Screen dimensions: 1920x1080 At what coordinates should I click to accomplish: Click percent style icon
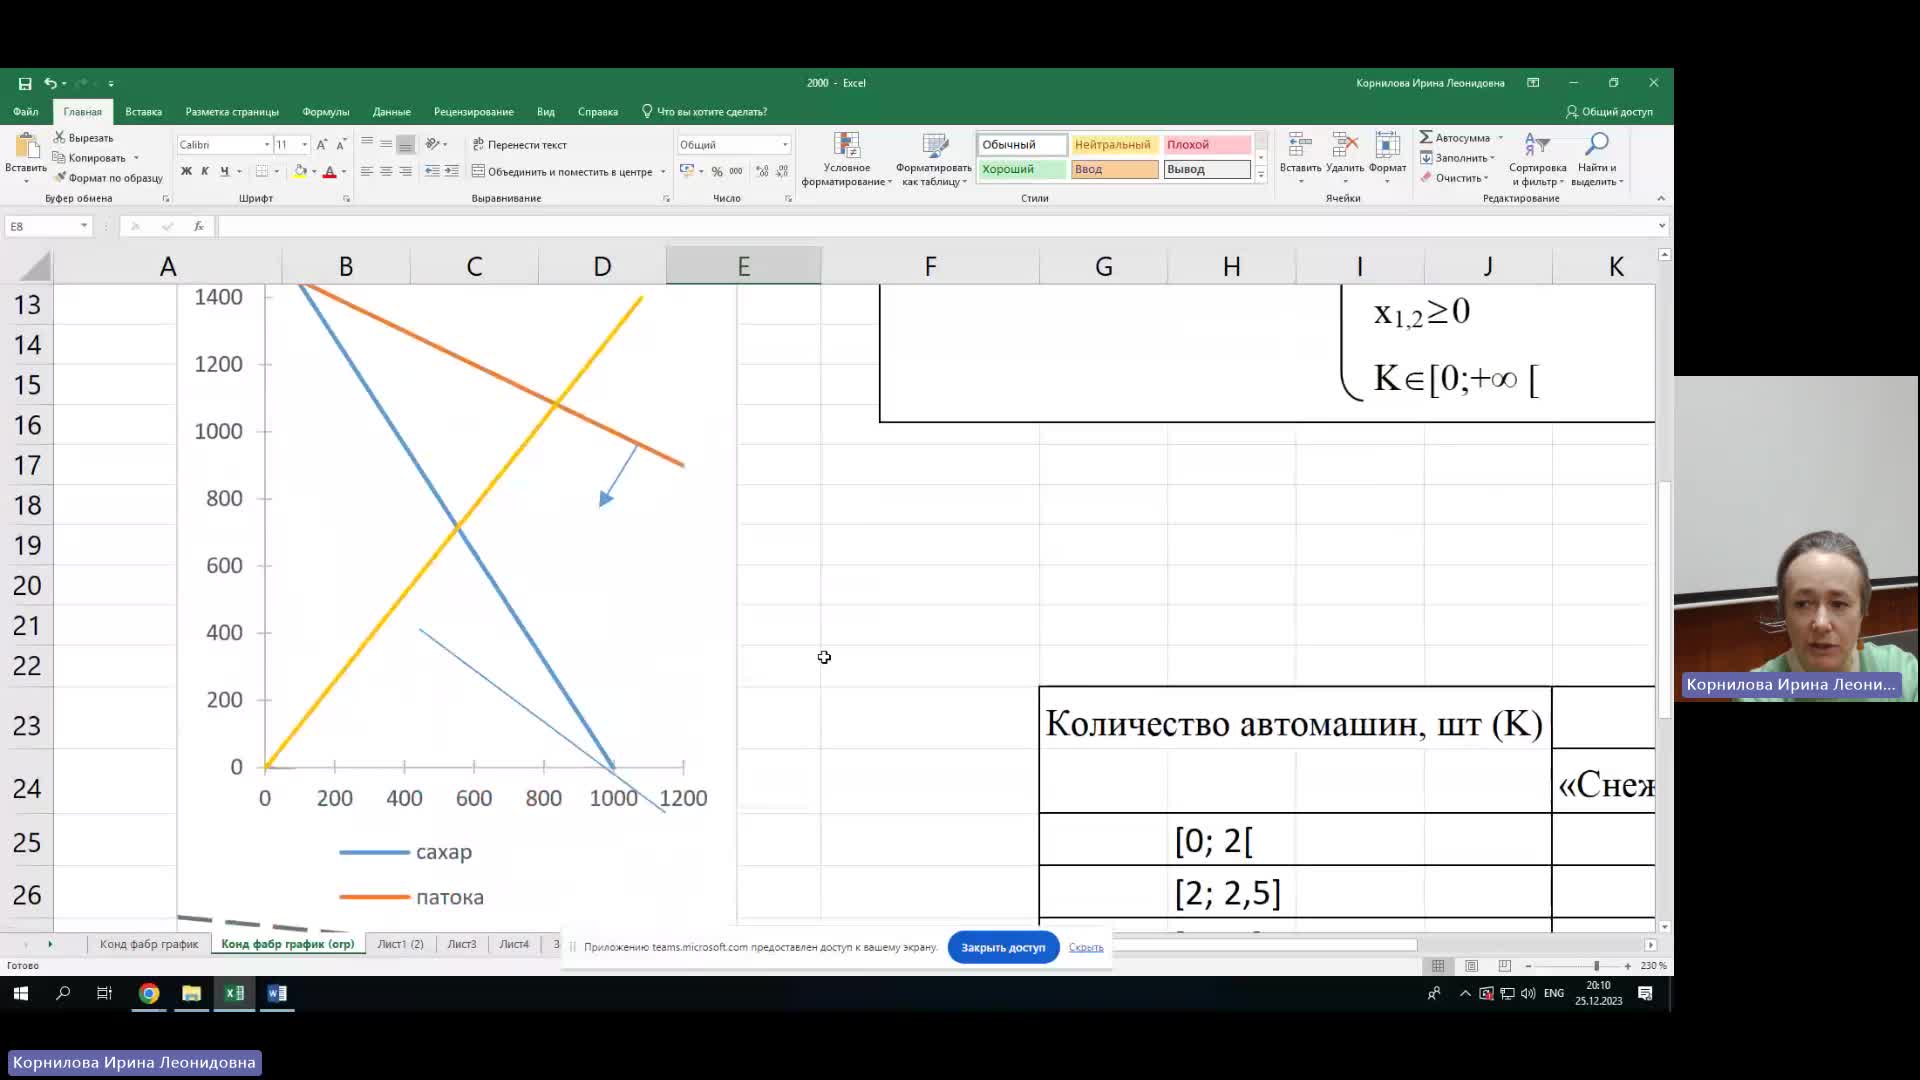(x=717, y=171)
